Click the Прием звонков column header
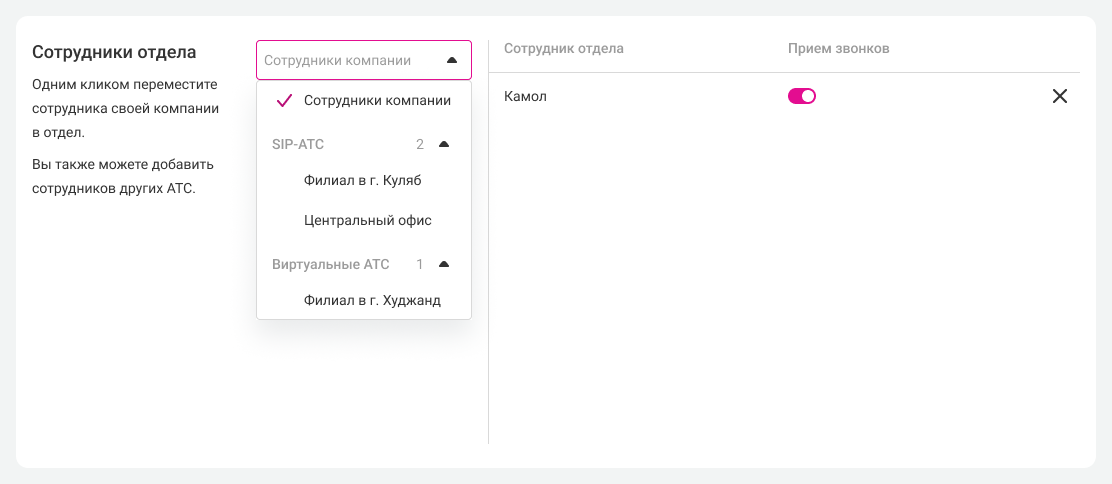 pos(838,48)
